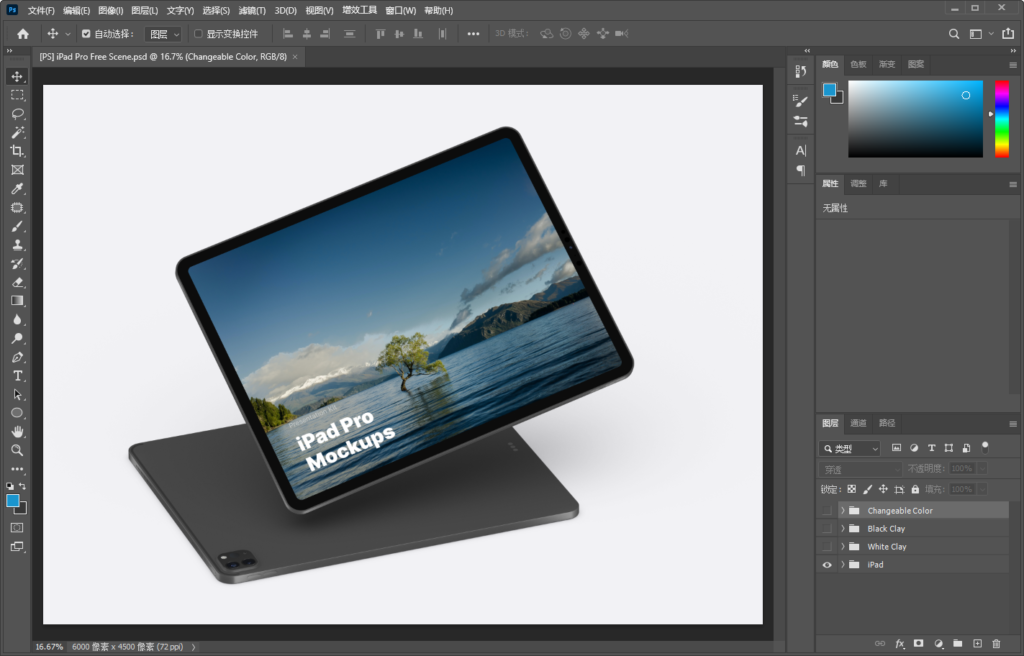Open the 窗口(W) menu
Viewport: 1024px width, 656px height.
[400, 10]
